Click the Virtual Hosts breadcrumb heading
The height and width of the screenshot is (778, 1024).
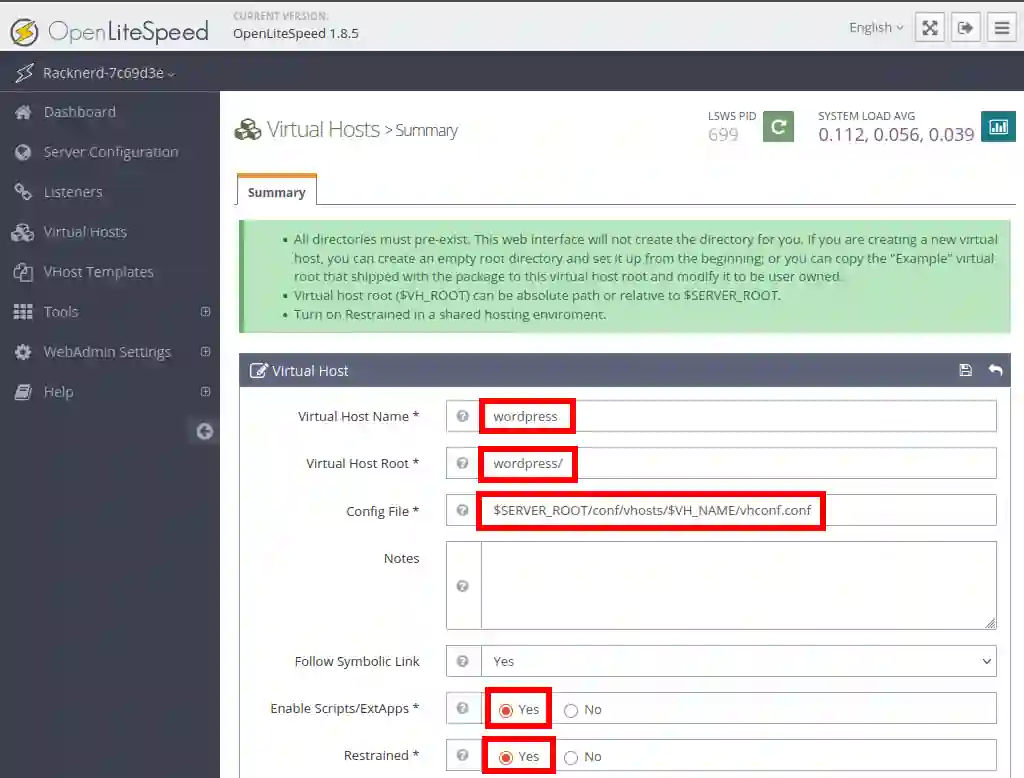(x=322, y=130)
